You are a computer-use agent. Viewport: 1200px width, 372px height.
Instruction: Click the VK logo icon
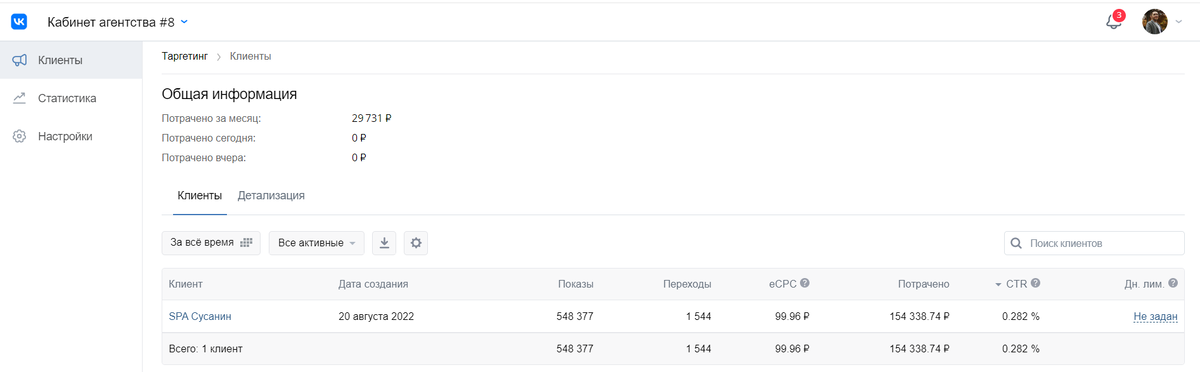[19, 21]
